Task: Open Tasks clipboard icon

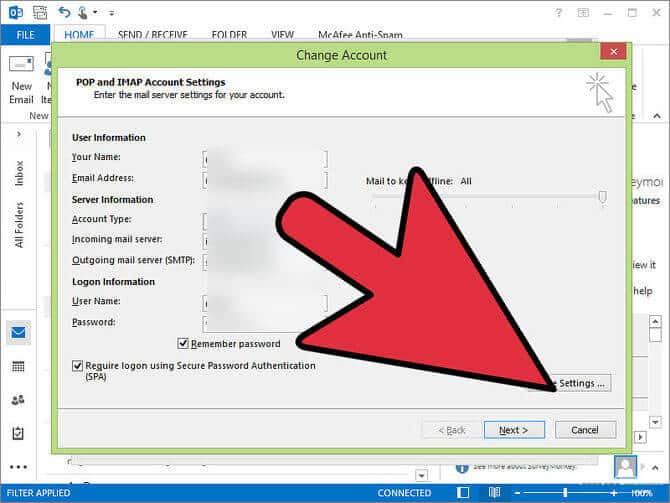Action: tap(19, 433)
